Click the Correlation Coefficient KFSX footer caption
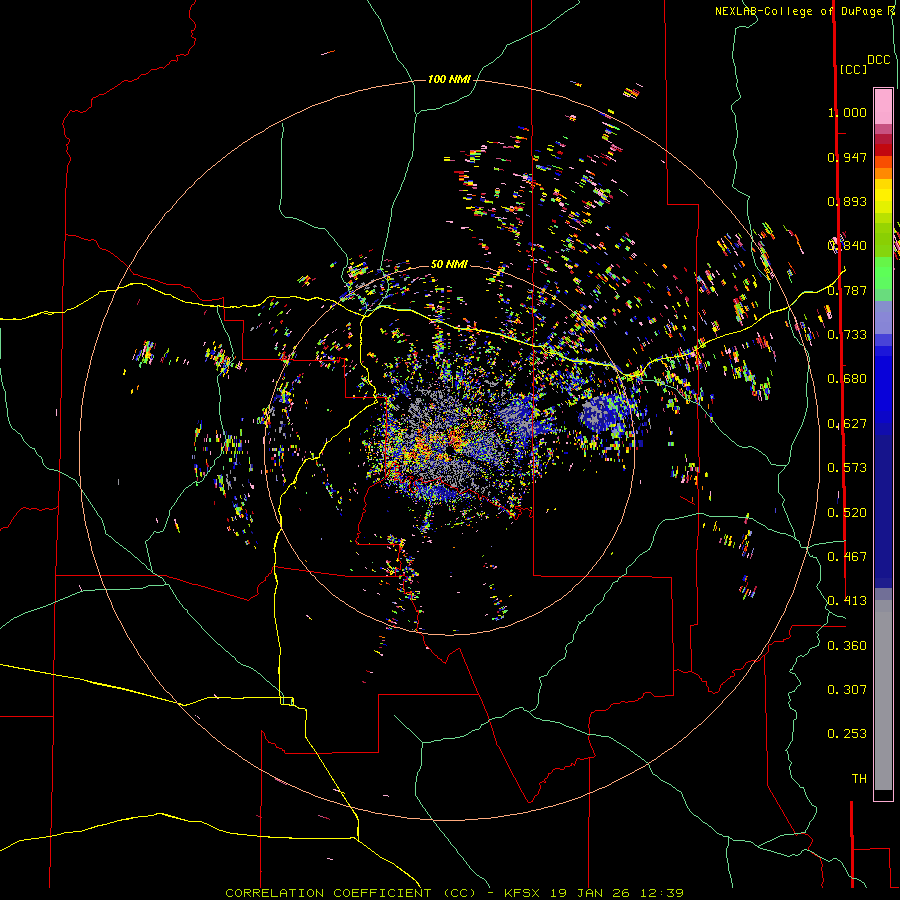This screenshot has height=900, width=900. 455,893
